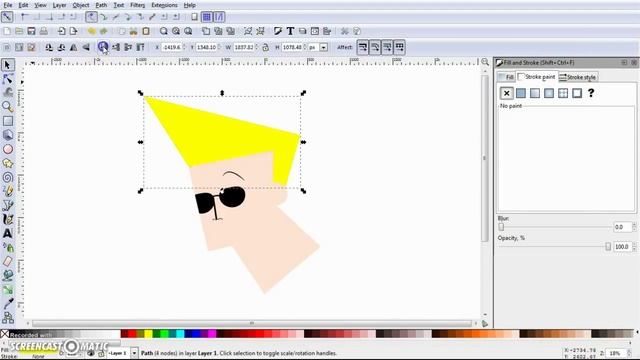640x360 pixels.
Task: Click the Print document icon
Action: pos(44,31)
